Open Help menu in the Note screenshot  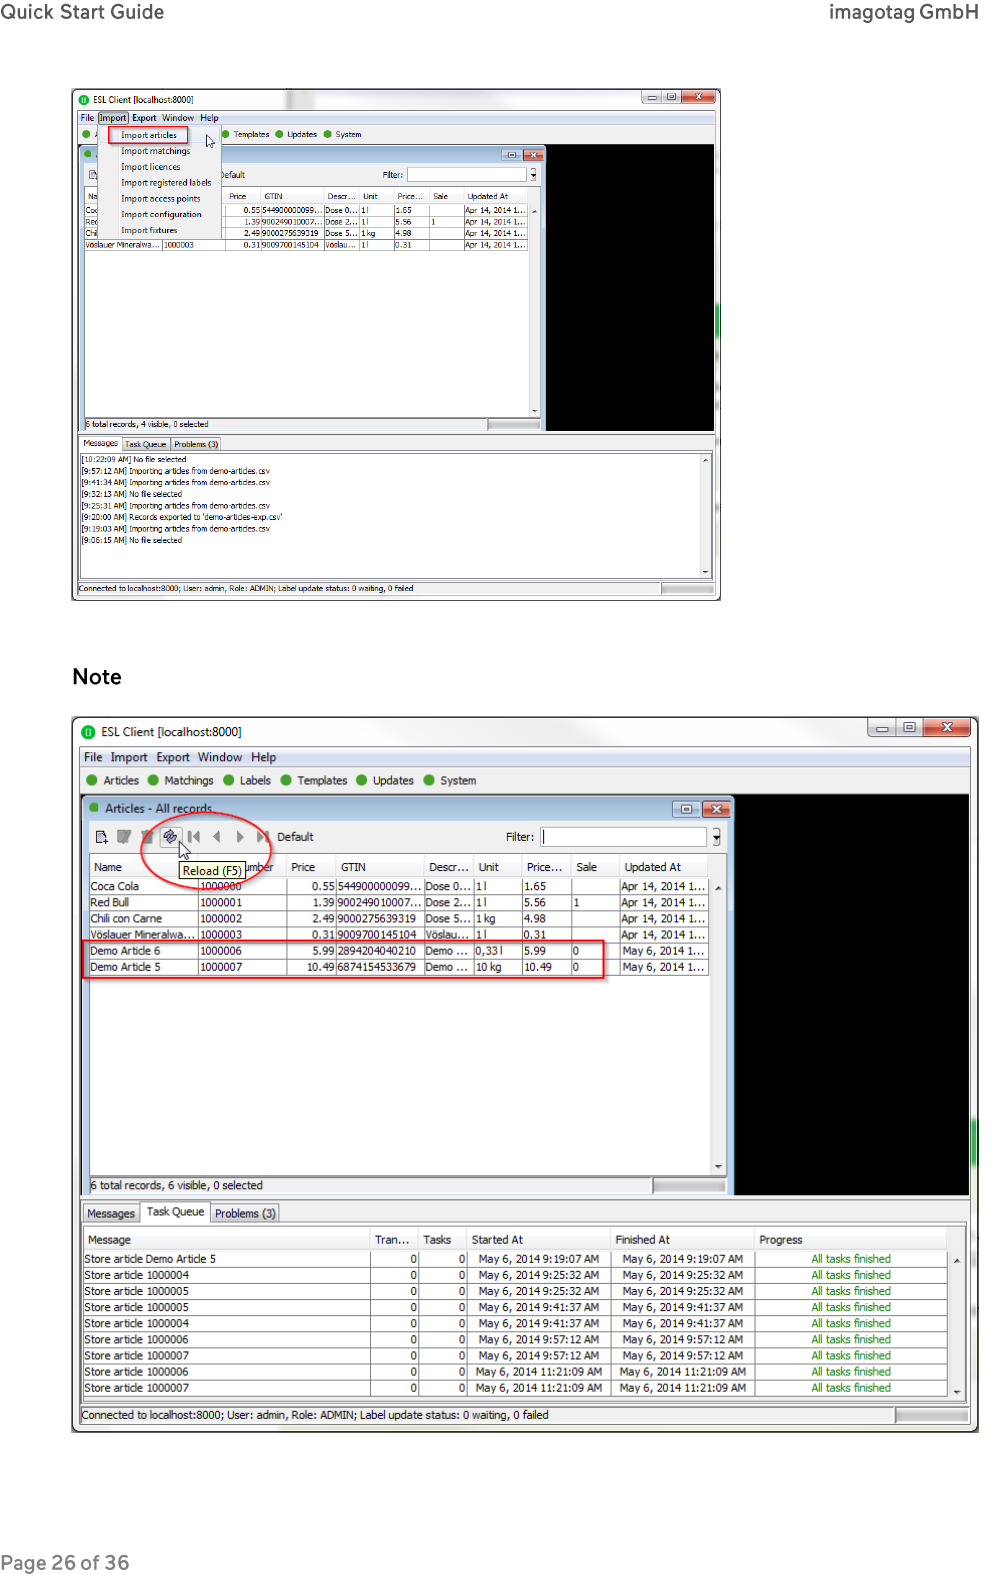tap(264, 757)
